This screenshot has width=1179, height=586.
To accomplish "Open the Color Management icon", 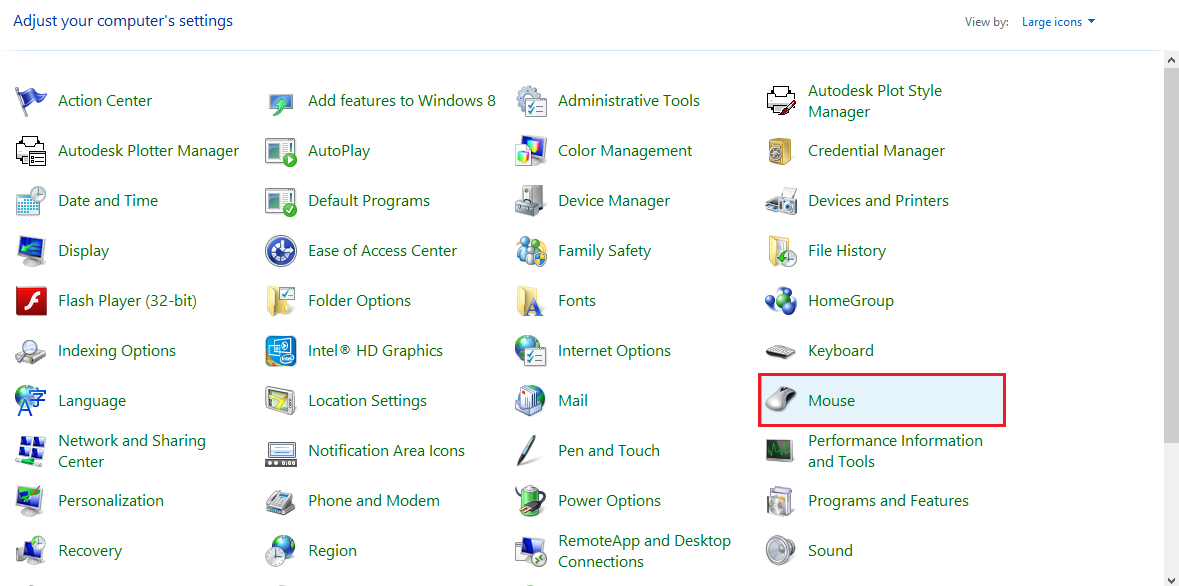I will pyautogui.click(x=530, y=151).
